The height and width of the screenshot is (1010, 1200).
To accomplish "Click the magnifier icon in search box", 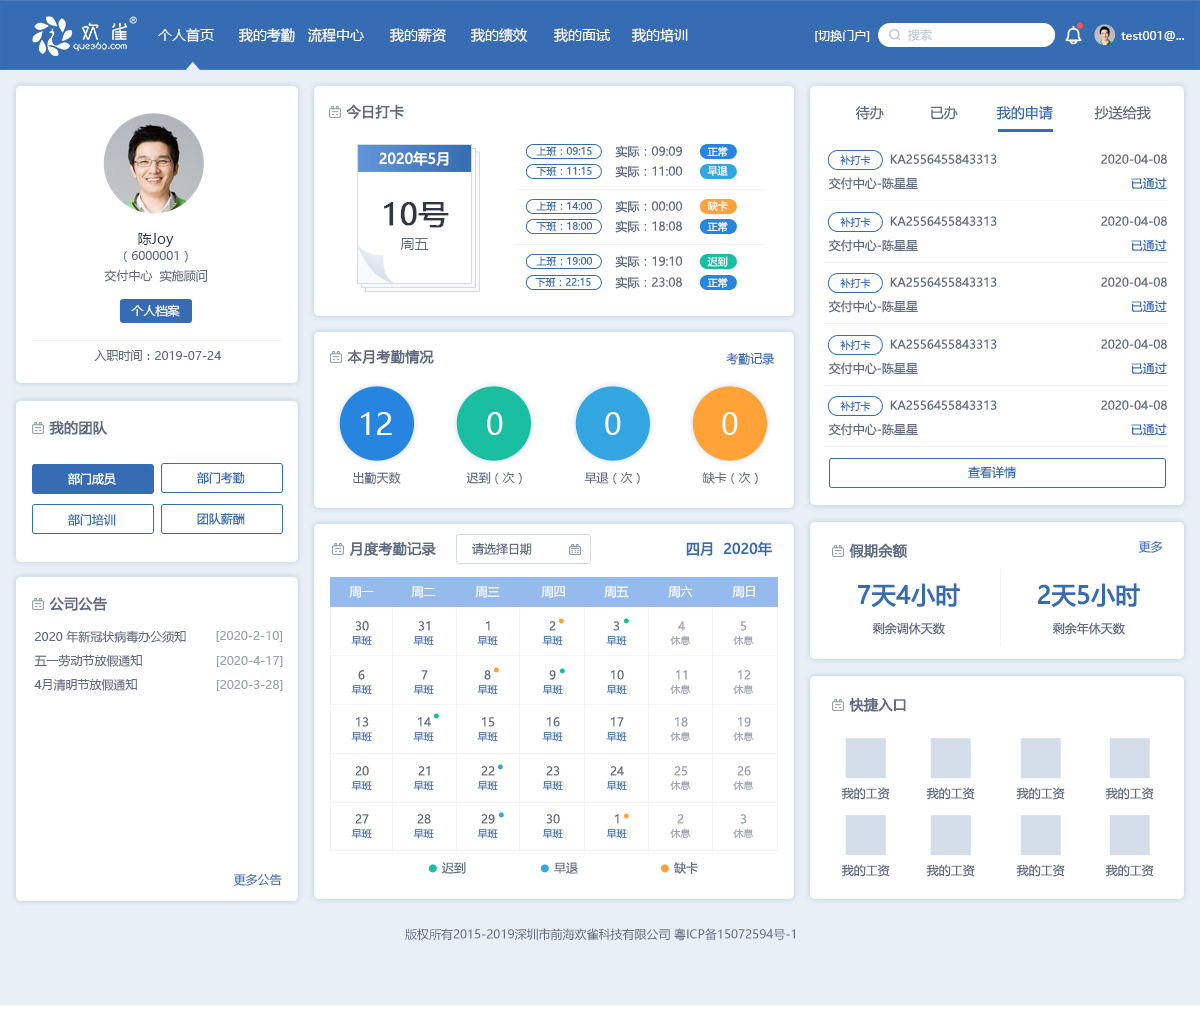I will point(895,35).
